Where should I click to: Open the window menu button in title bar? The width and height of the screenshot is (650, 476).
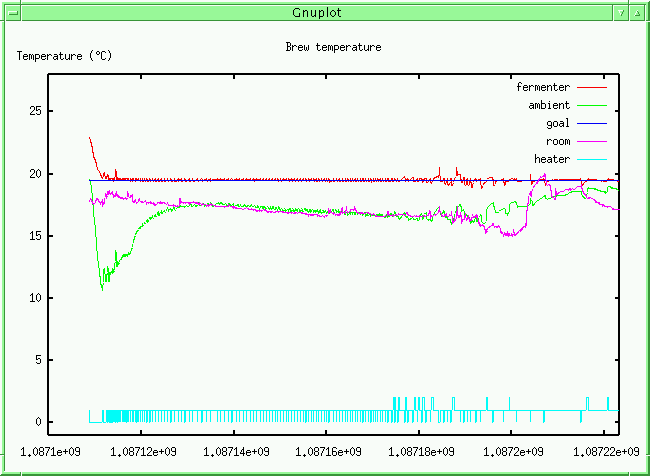(x=12, y=13)
